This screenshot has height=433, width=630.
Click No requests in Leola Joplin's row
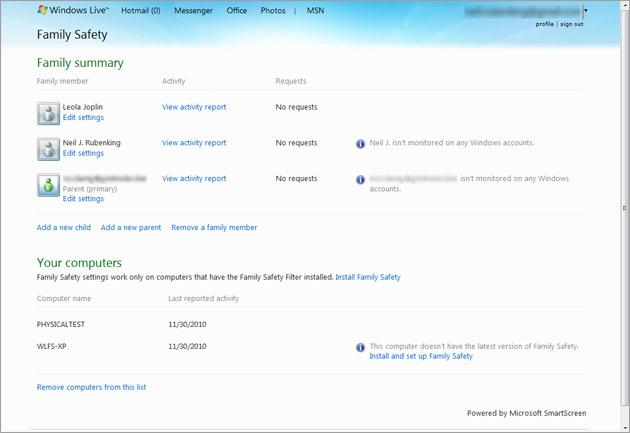coord(297,107)
